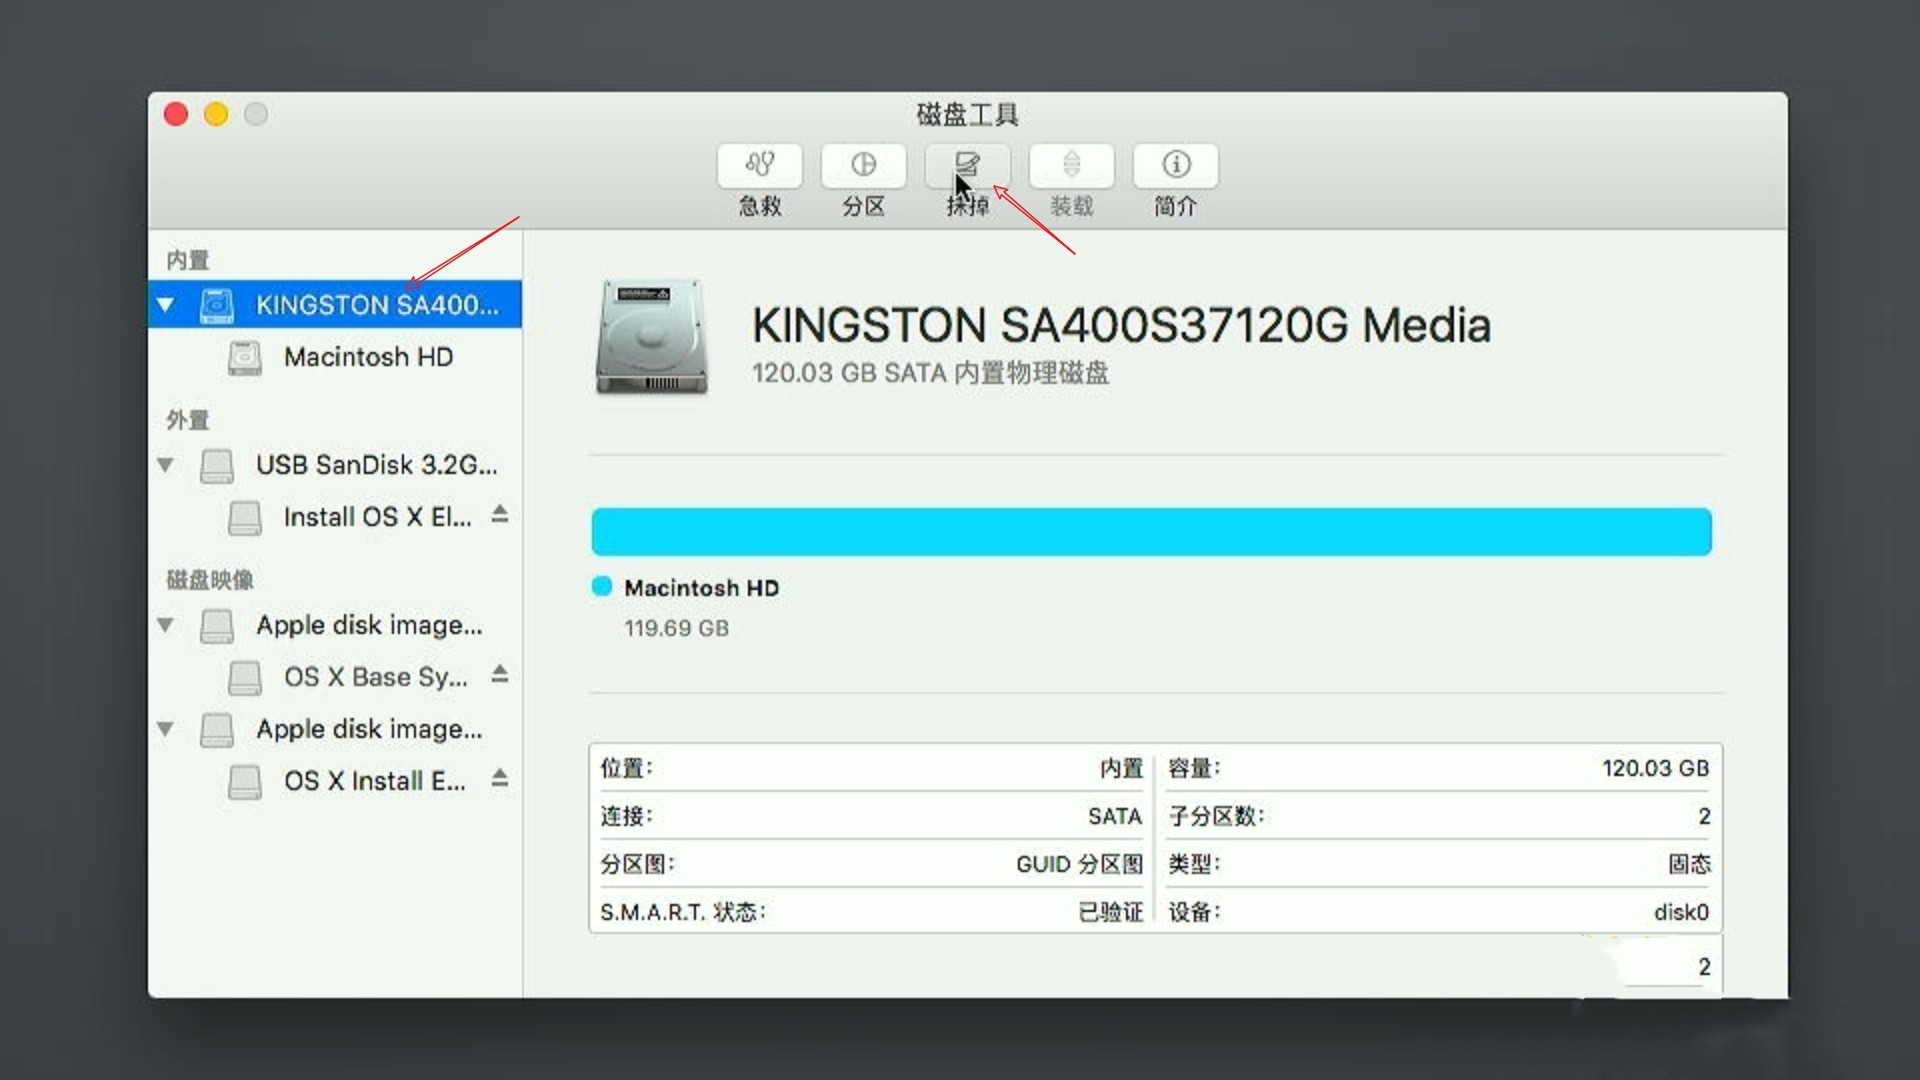Eject the Install OS X El... volume
The height and width of the screenshot is (1080, 1920).
click(500, 515)
